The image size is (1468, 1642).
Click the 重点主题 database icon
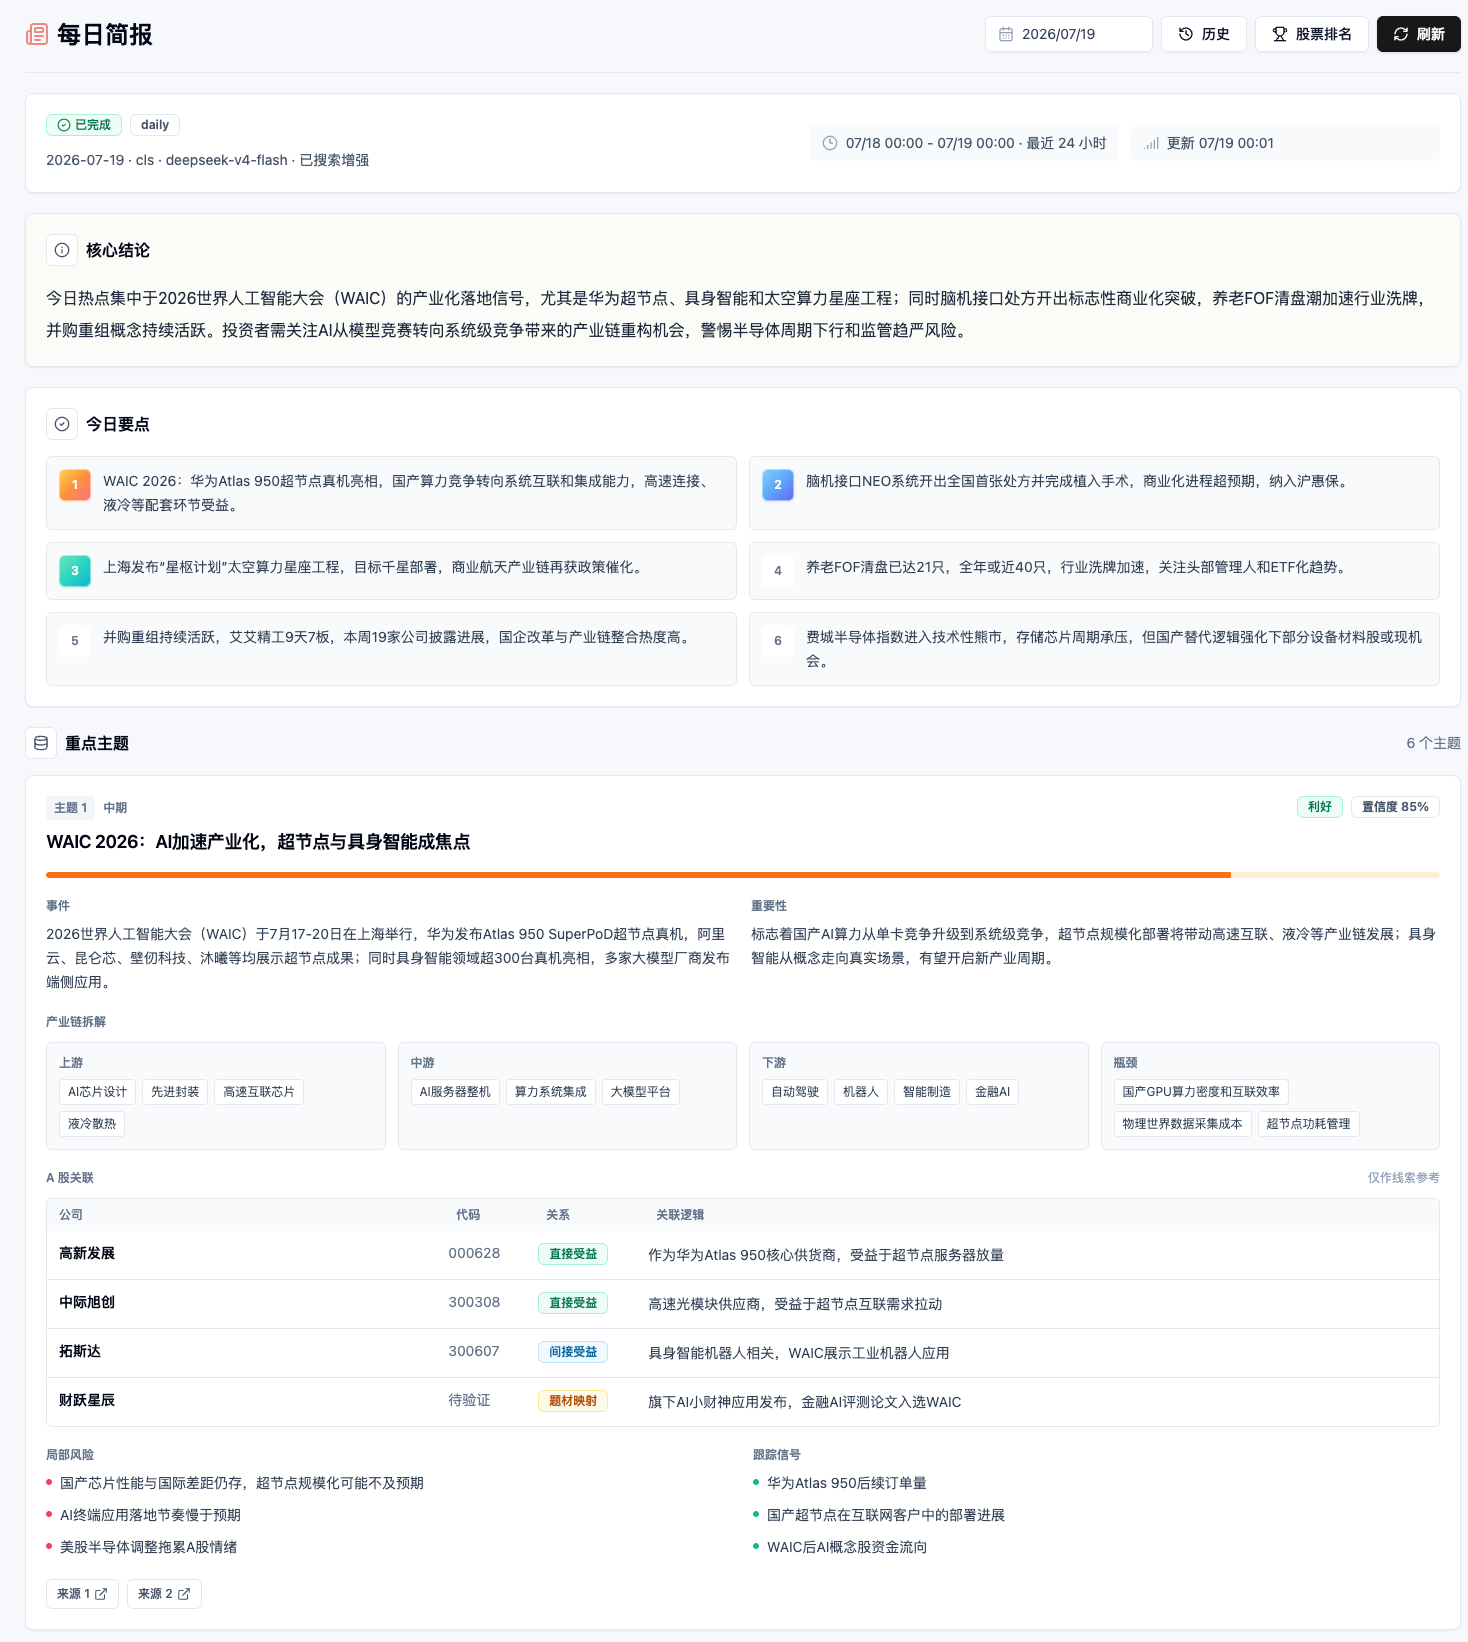(x=41, y=743)
